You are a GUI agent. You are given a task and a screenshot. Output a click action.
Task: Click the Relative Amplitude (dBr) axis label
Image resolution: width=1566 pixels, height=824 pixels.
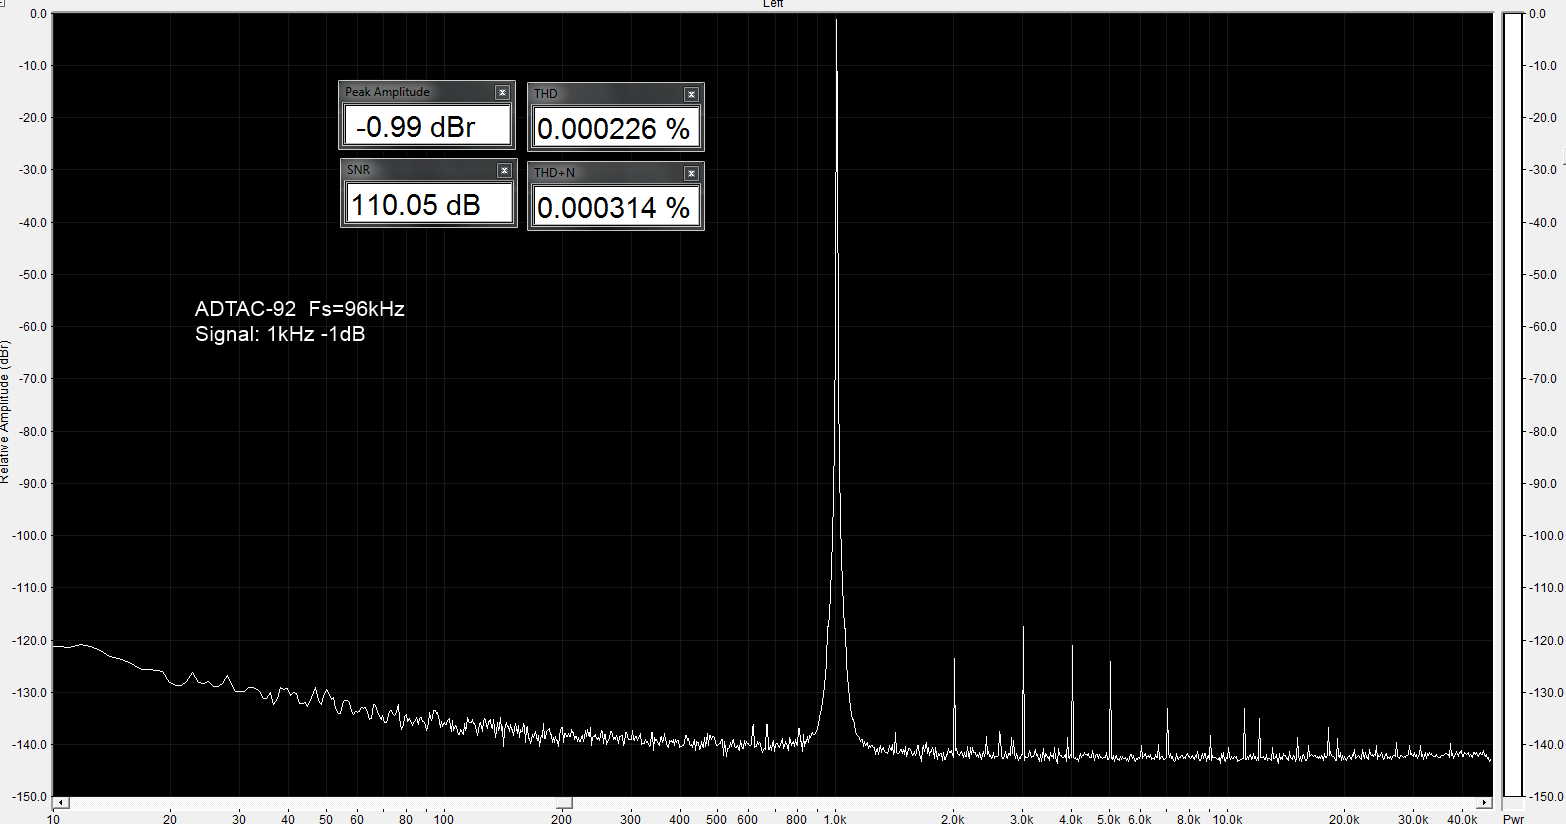pos(6,412)
